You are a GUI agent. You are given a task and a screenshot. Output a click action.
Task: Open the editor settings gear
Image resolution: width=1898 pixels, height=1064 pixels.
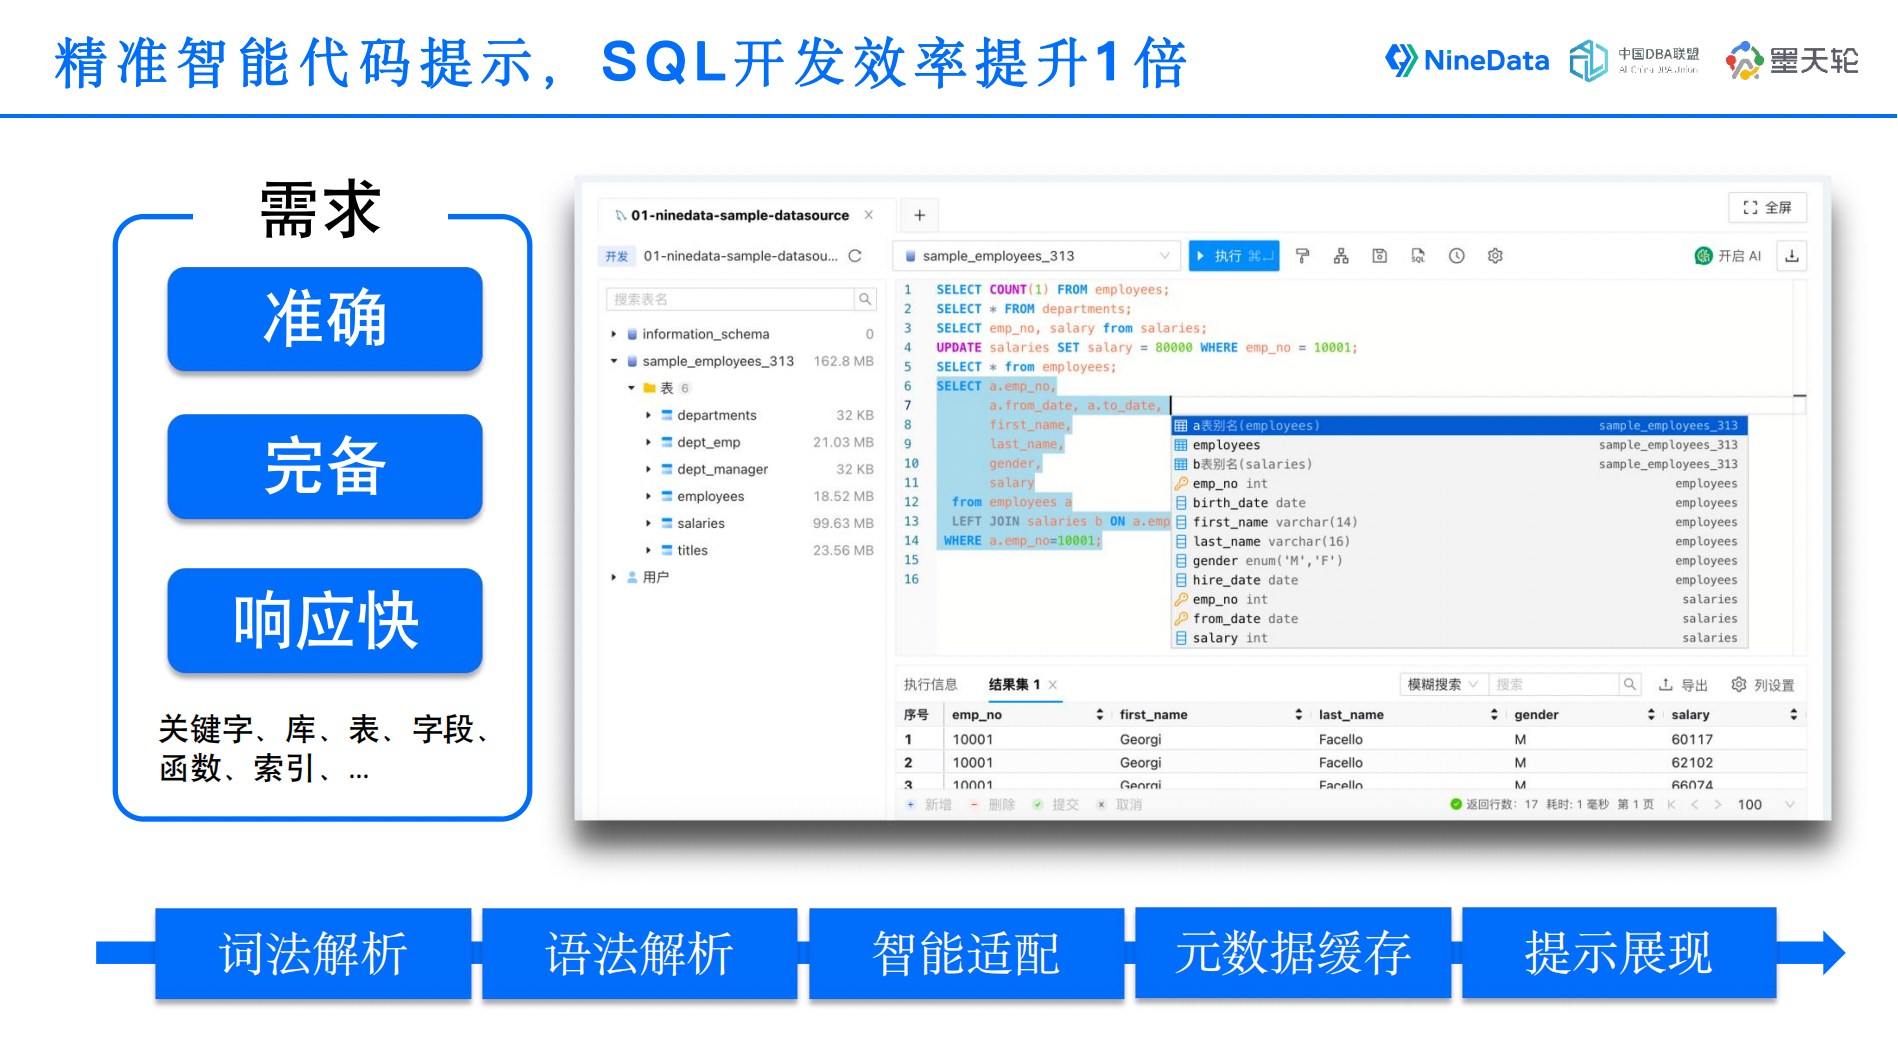(x=1494, y=256)
